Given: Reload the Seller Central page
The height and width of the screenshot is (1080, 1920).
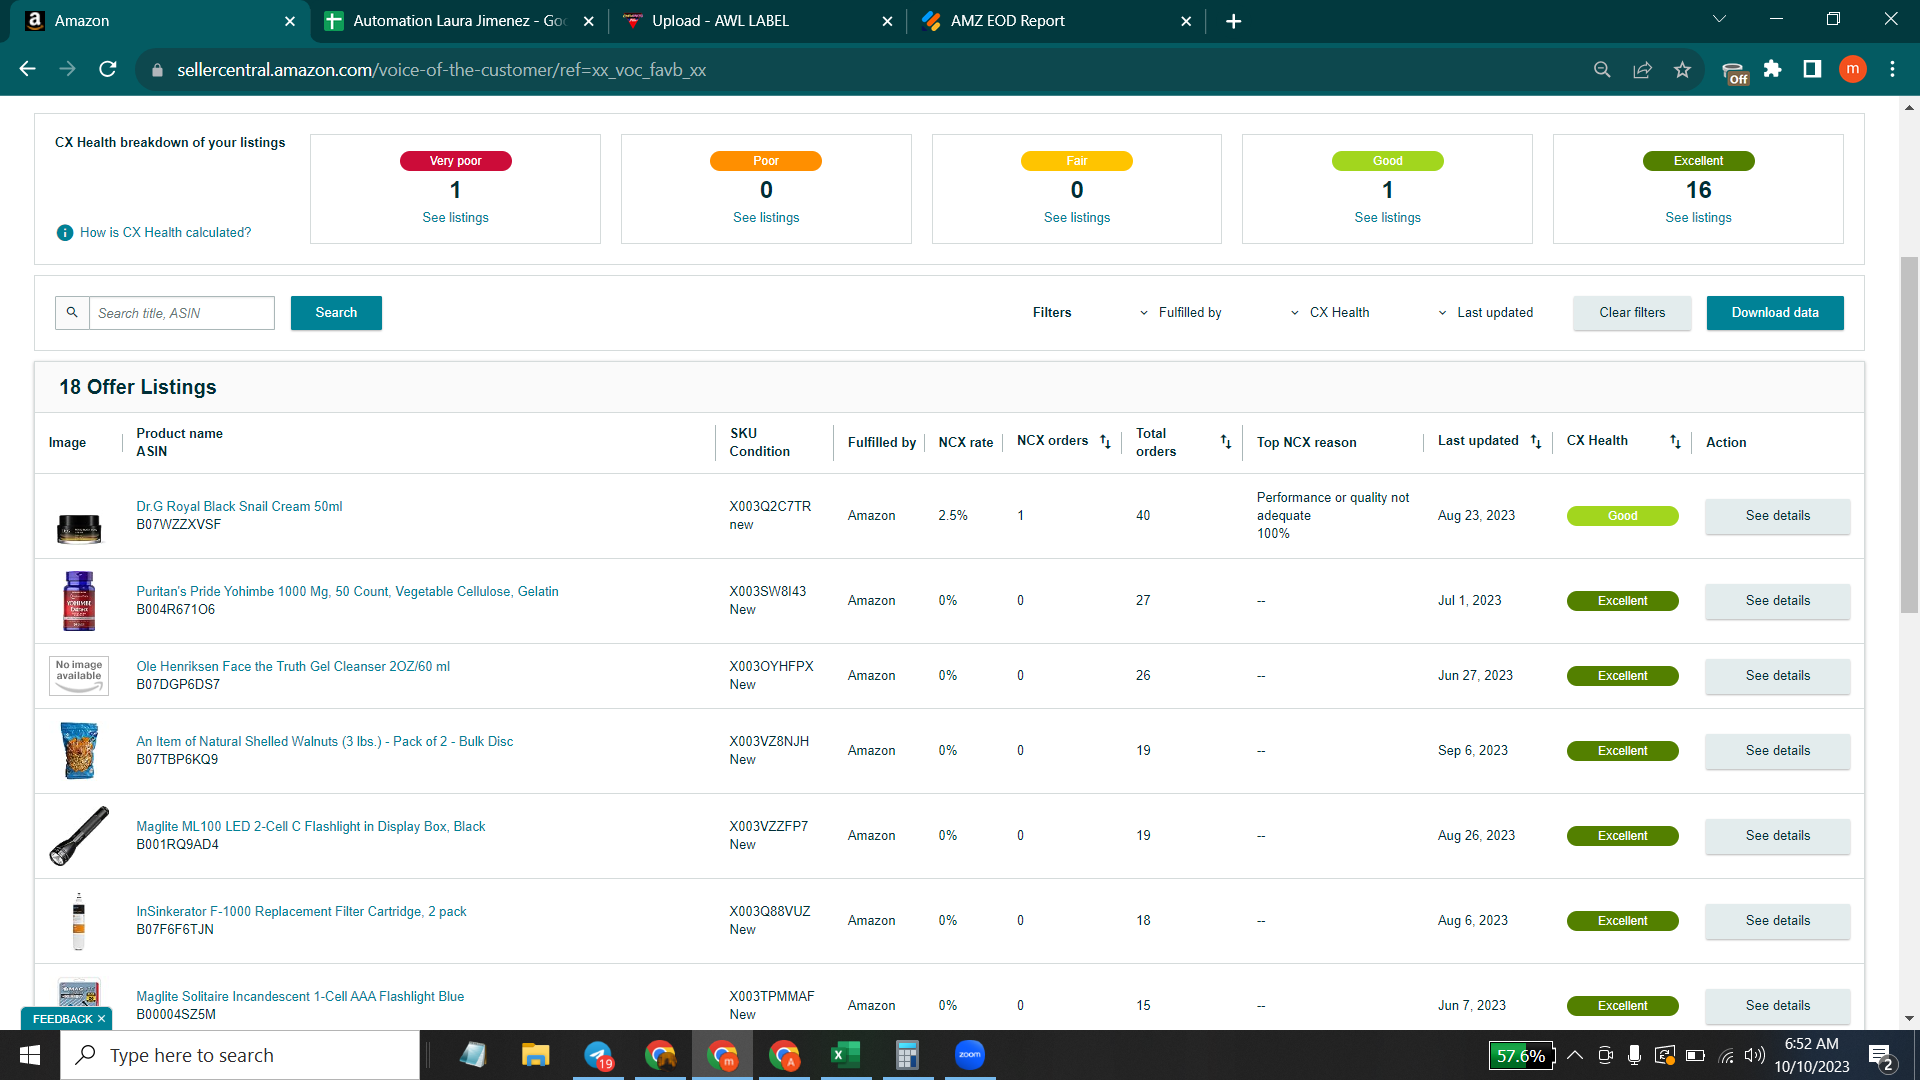Looking at the screenshot, I should coord(108,69).
